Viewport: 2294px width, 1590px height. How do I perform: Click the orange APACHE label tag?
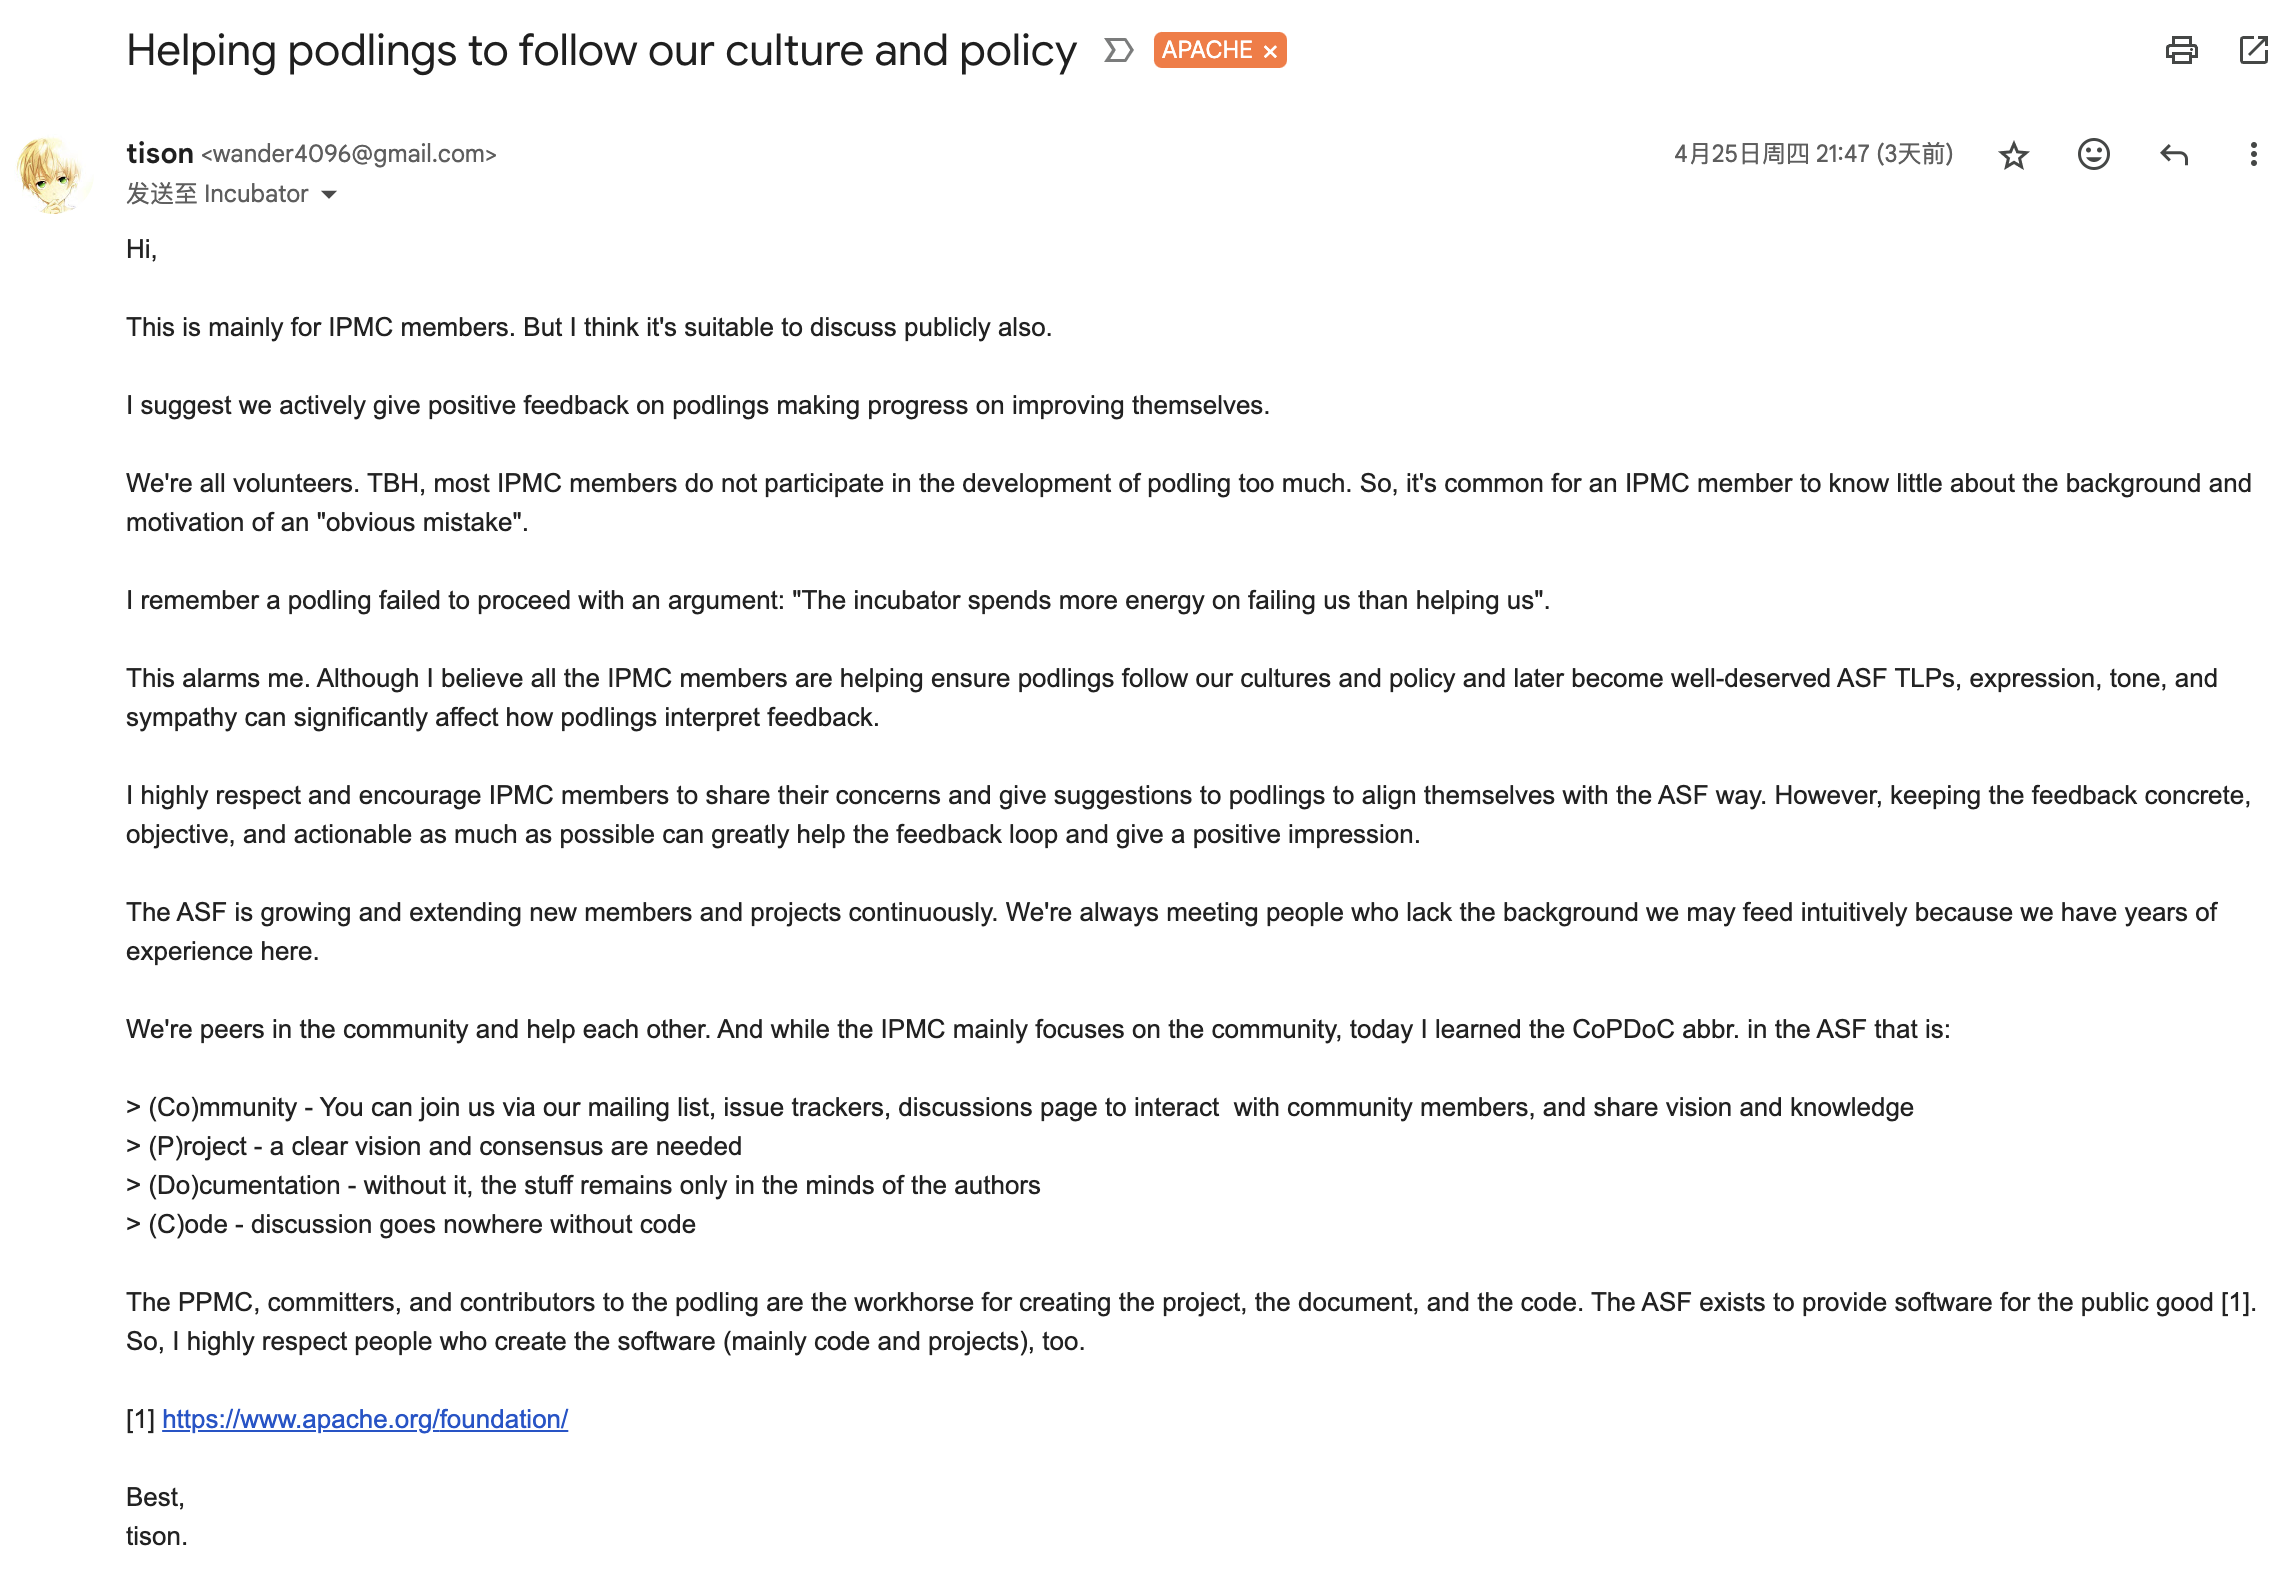pos(1207,50)
